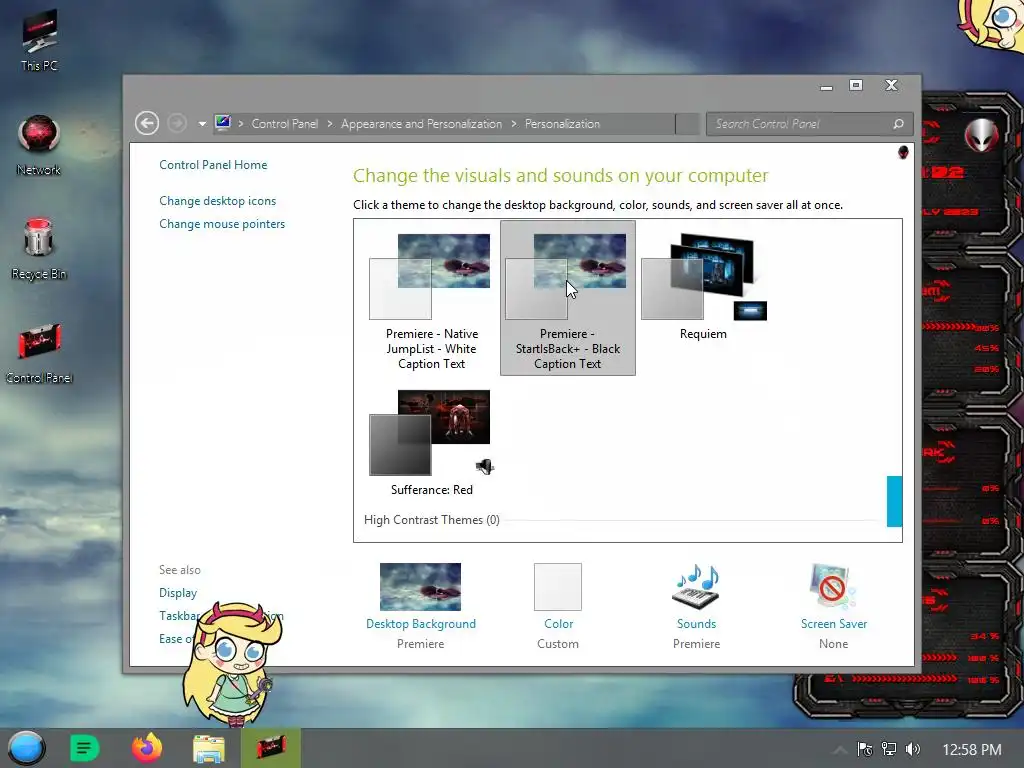Open Desktop Background settings icon
This screenshot has height=768, width=1024.
tap(421, 586)
